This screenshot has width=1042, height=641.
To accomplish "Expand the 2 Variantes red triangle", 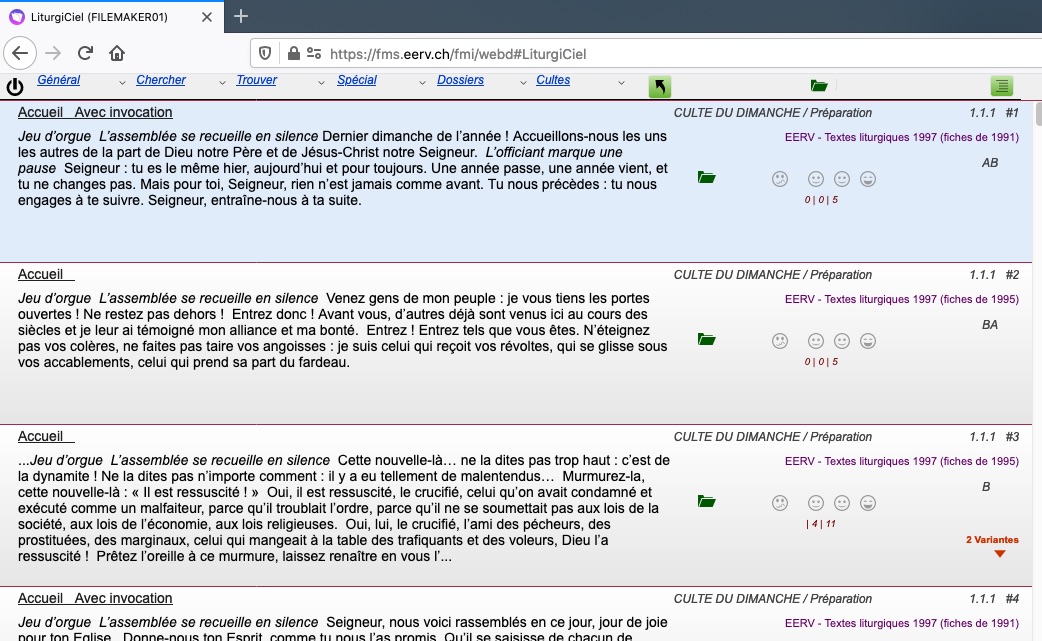I will pos(999,553).
